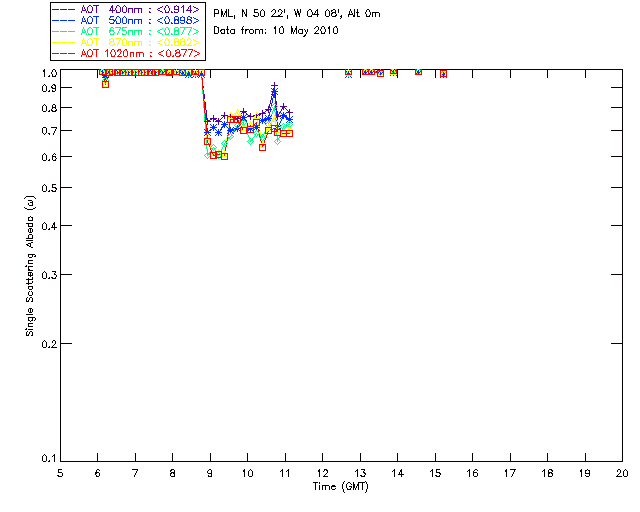Click the 0.1 y-axis tick label
This screenshot has width=640, height=512.
(49, 458)
